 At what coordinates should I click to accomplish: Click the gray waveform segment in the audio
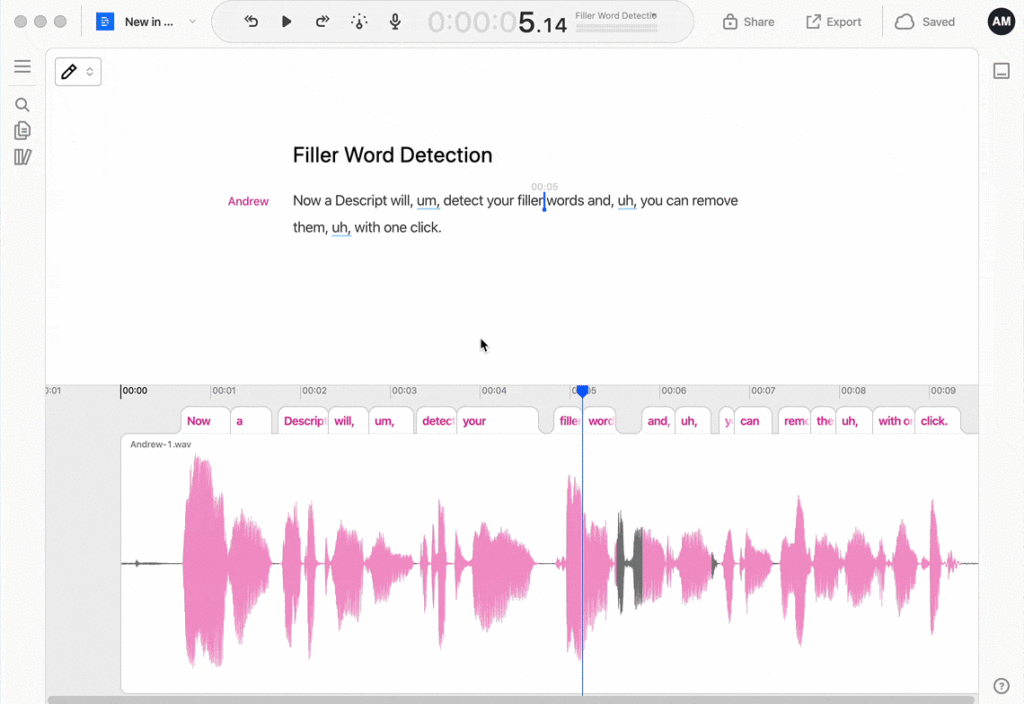(630, 562)
